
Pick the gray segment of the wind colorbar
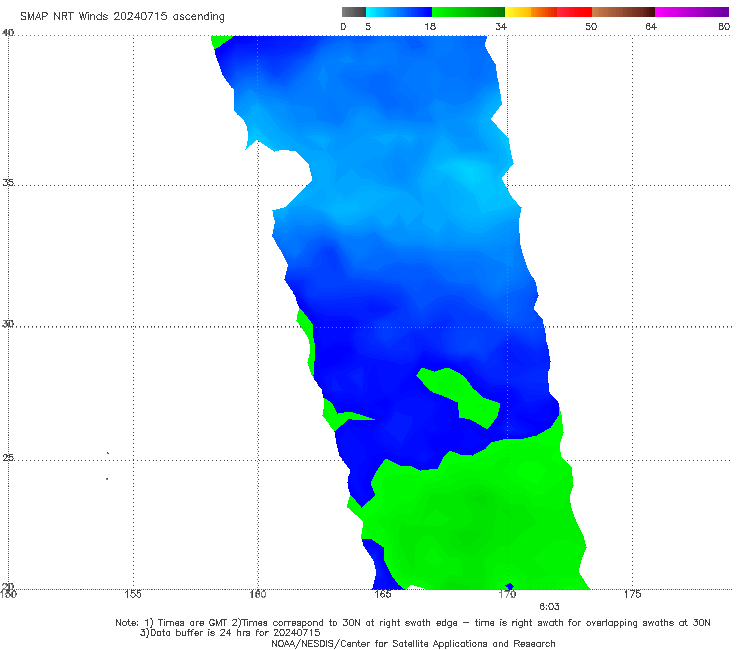coord(354,12)
